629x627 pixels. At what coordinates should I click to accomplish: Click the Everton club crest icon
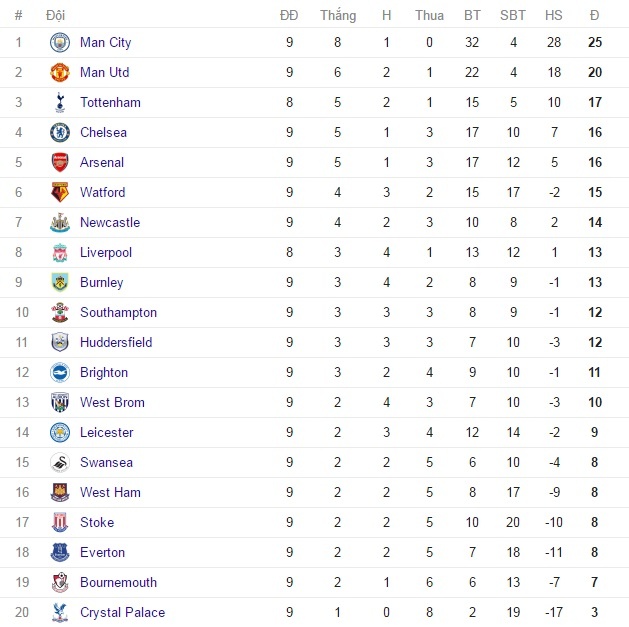[x=59, y=553]
